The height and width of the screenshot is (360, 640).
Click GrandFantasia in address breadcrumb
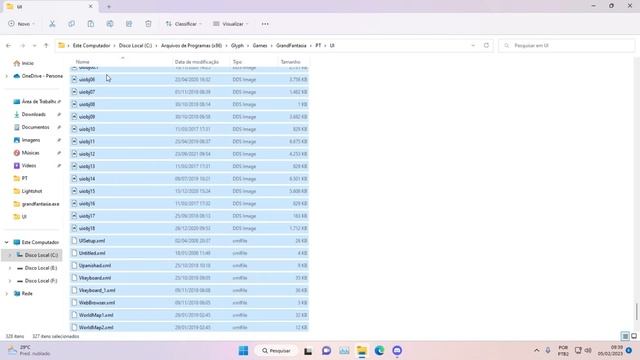pos(291,46)
